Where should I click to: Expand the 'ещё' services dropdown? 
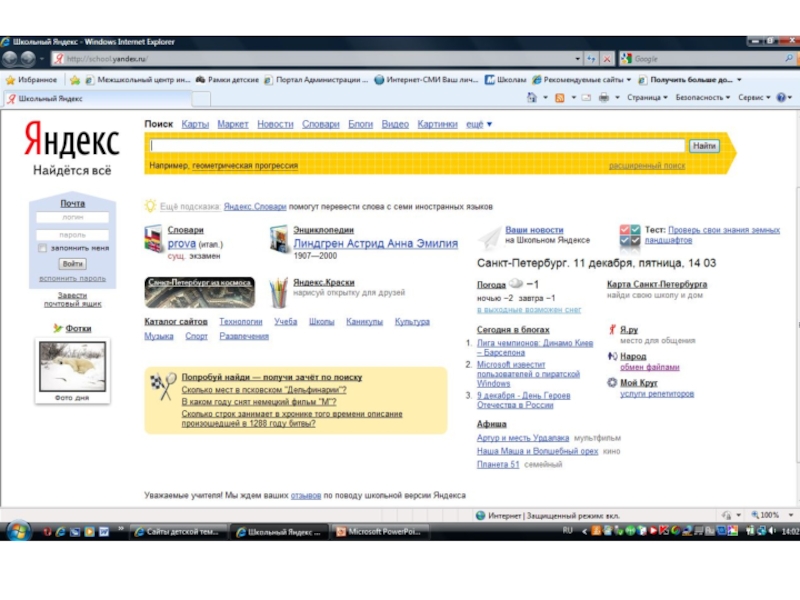tap(478, 124)
